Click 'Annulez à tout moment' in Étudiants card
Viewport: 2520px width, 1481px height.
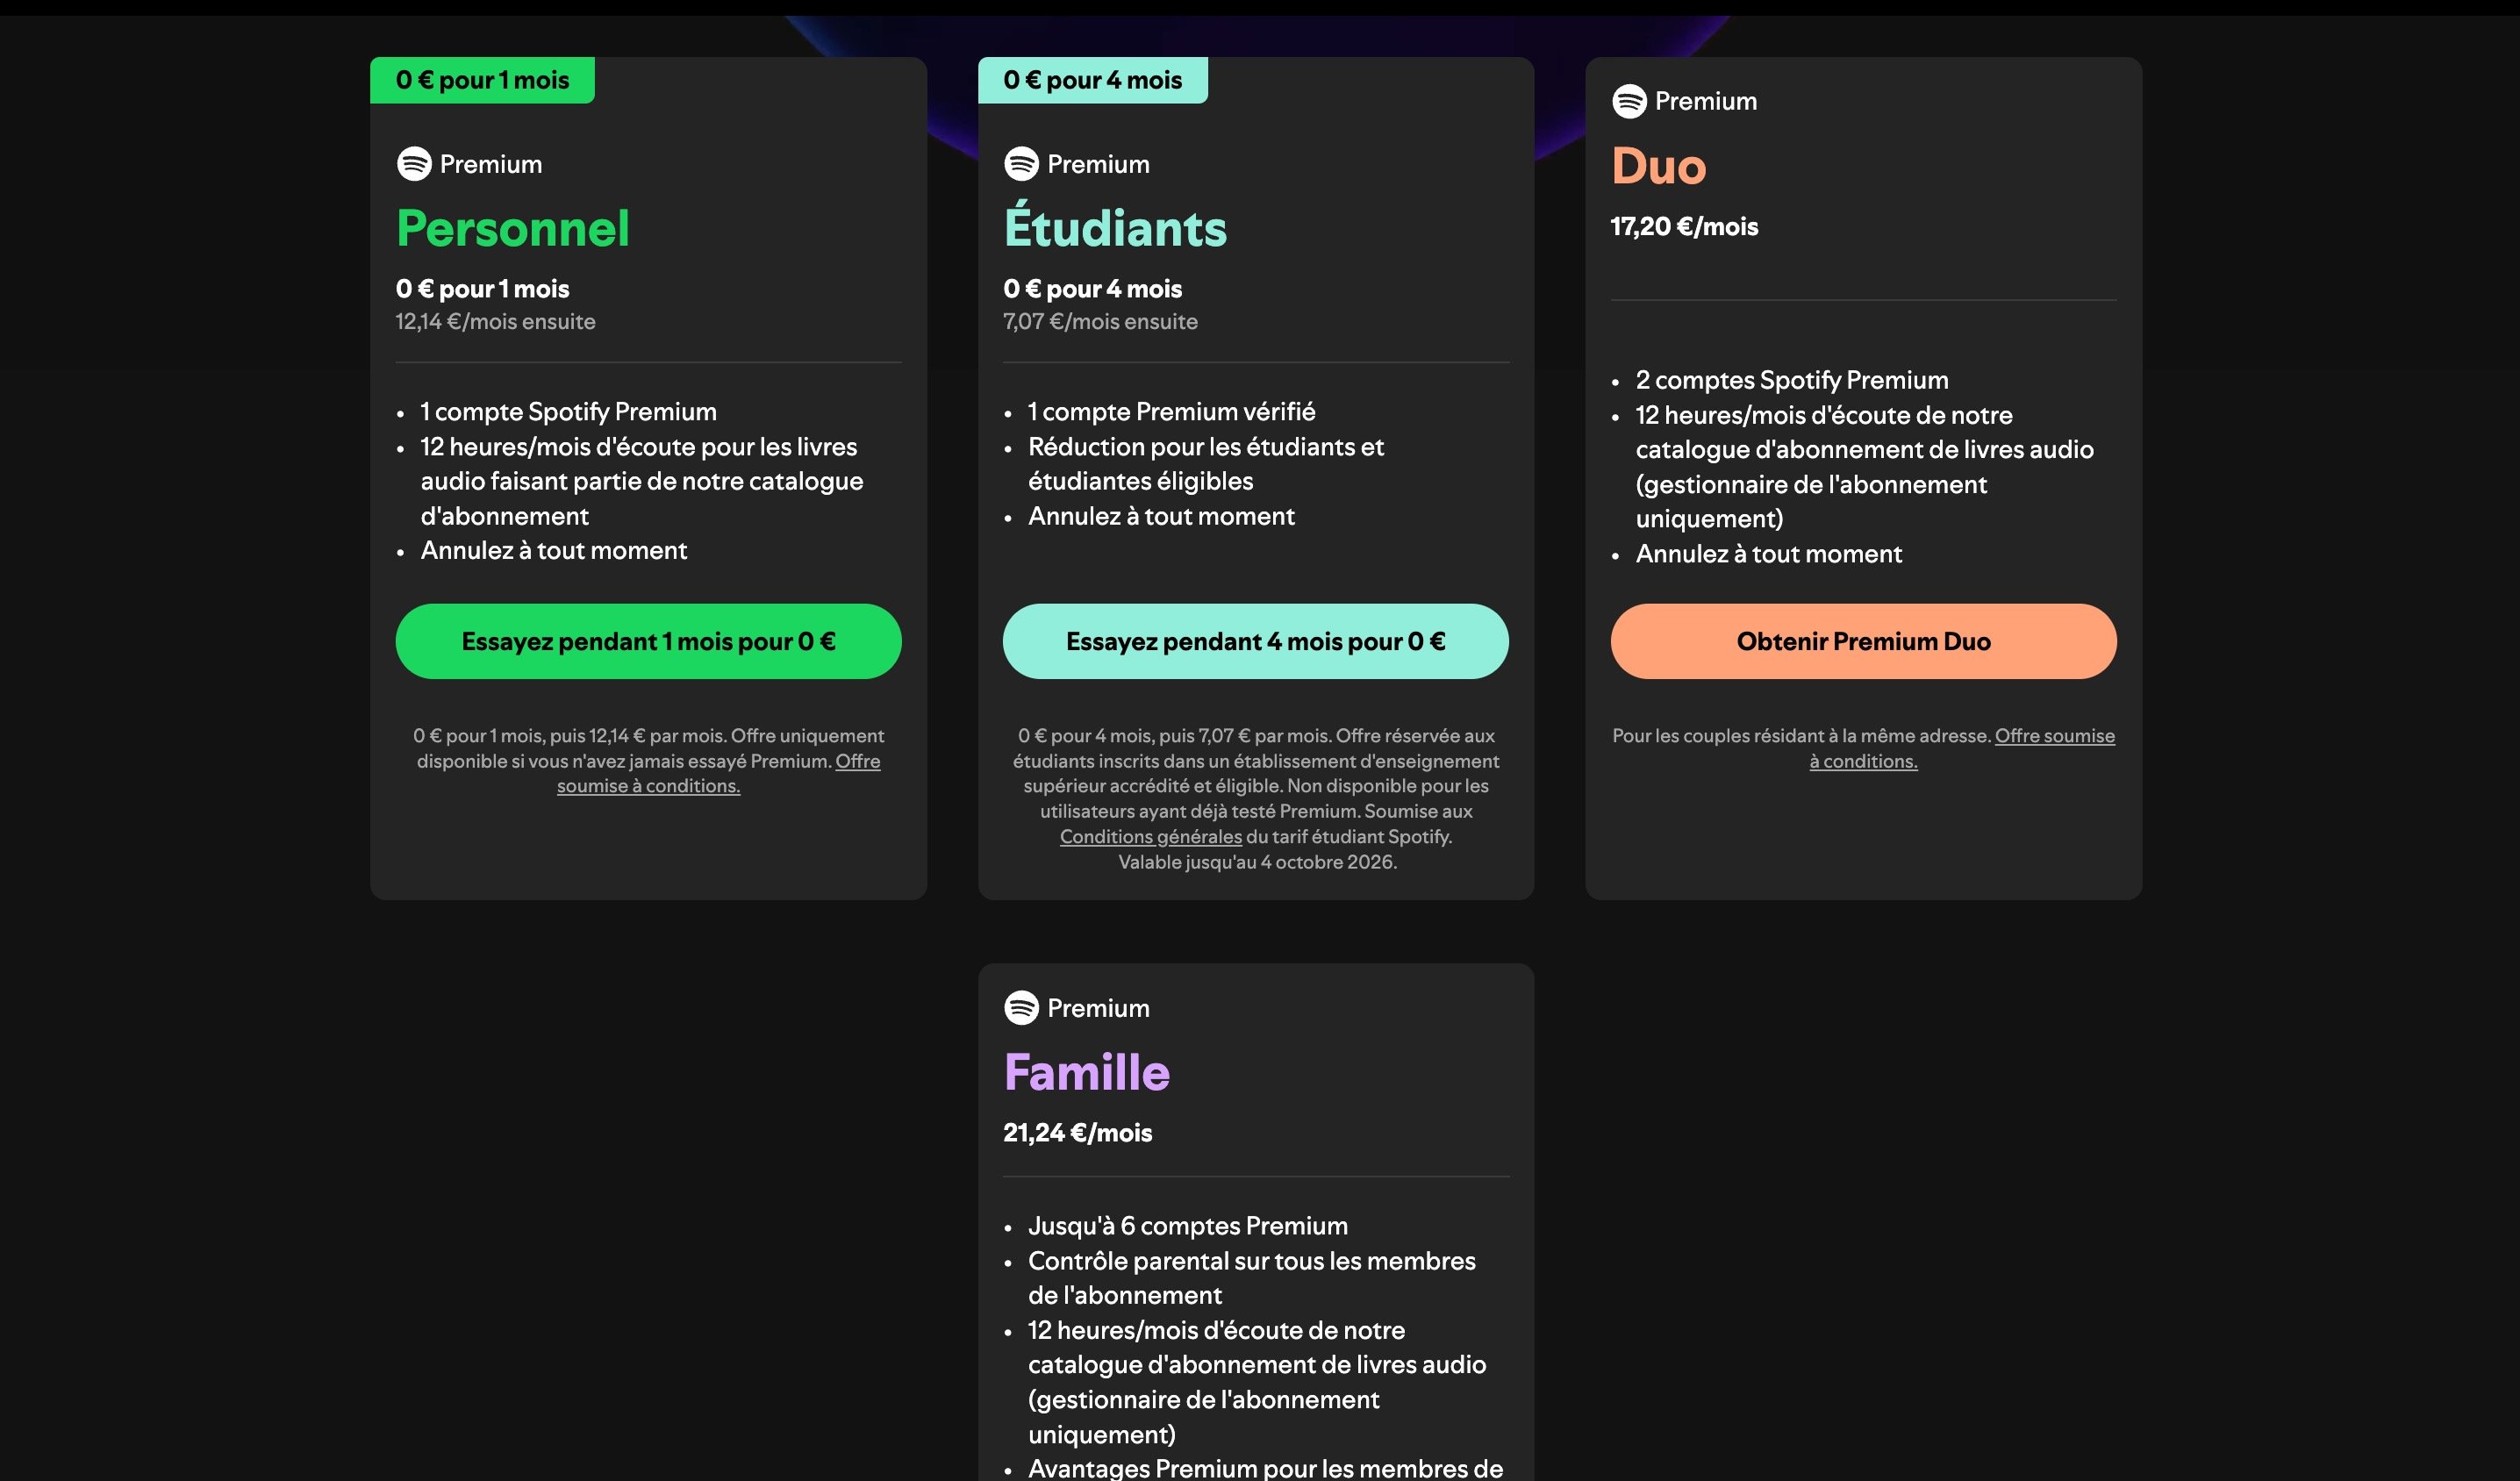point(1161,516)
